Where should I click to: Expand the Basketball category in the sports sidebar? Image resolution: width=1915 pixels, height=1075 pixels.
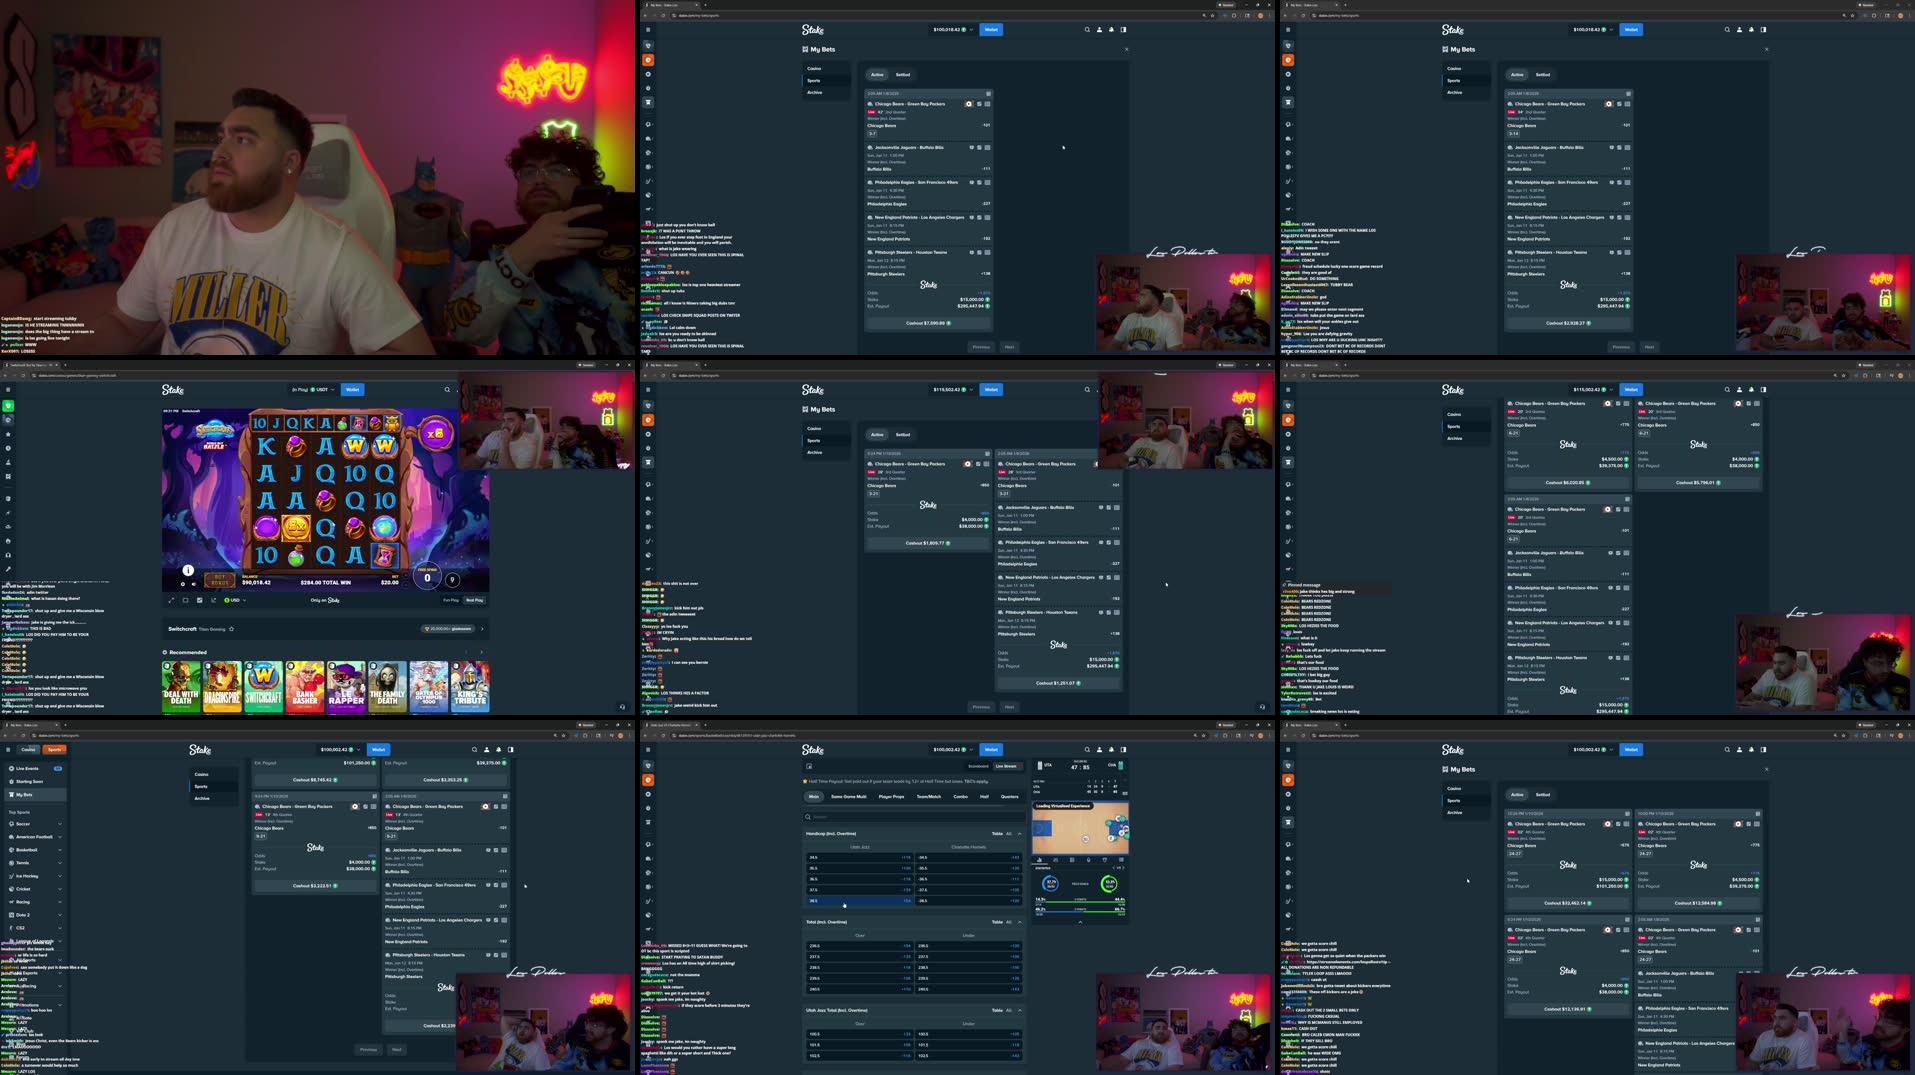[30, 850]
